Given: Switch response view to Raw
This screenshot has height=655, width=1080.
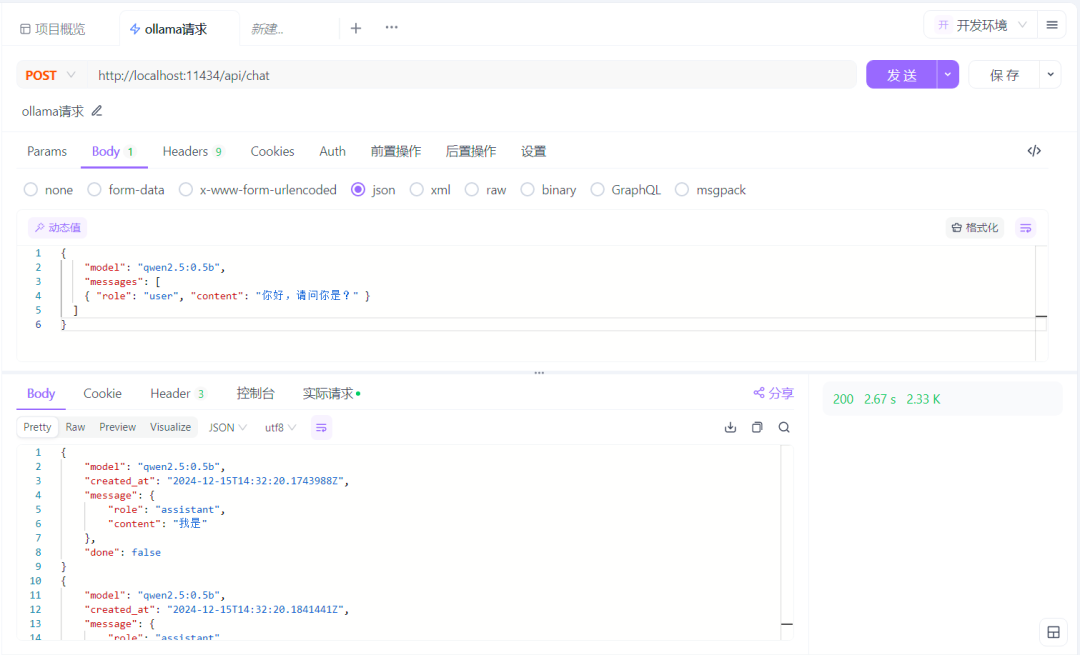Looking at the screenshot, I should tap(75, 428).
